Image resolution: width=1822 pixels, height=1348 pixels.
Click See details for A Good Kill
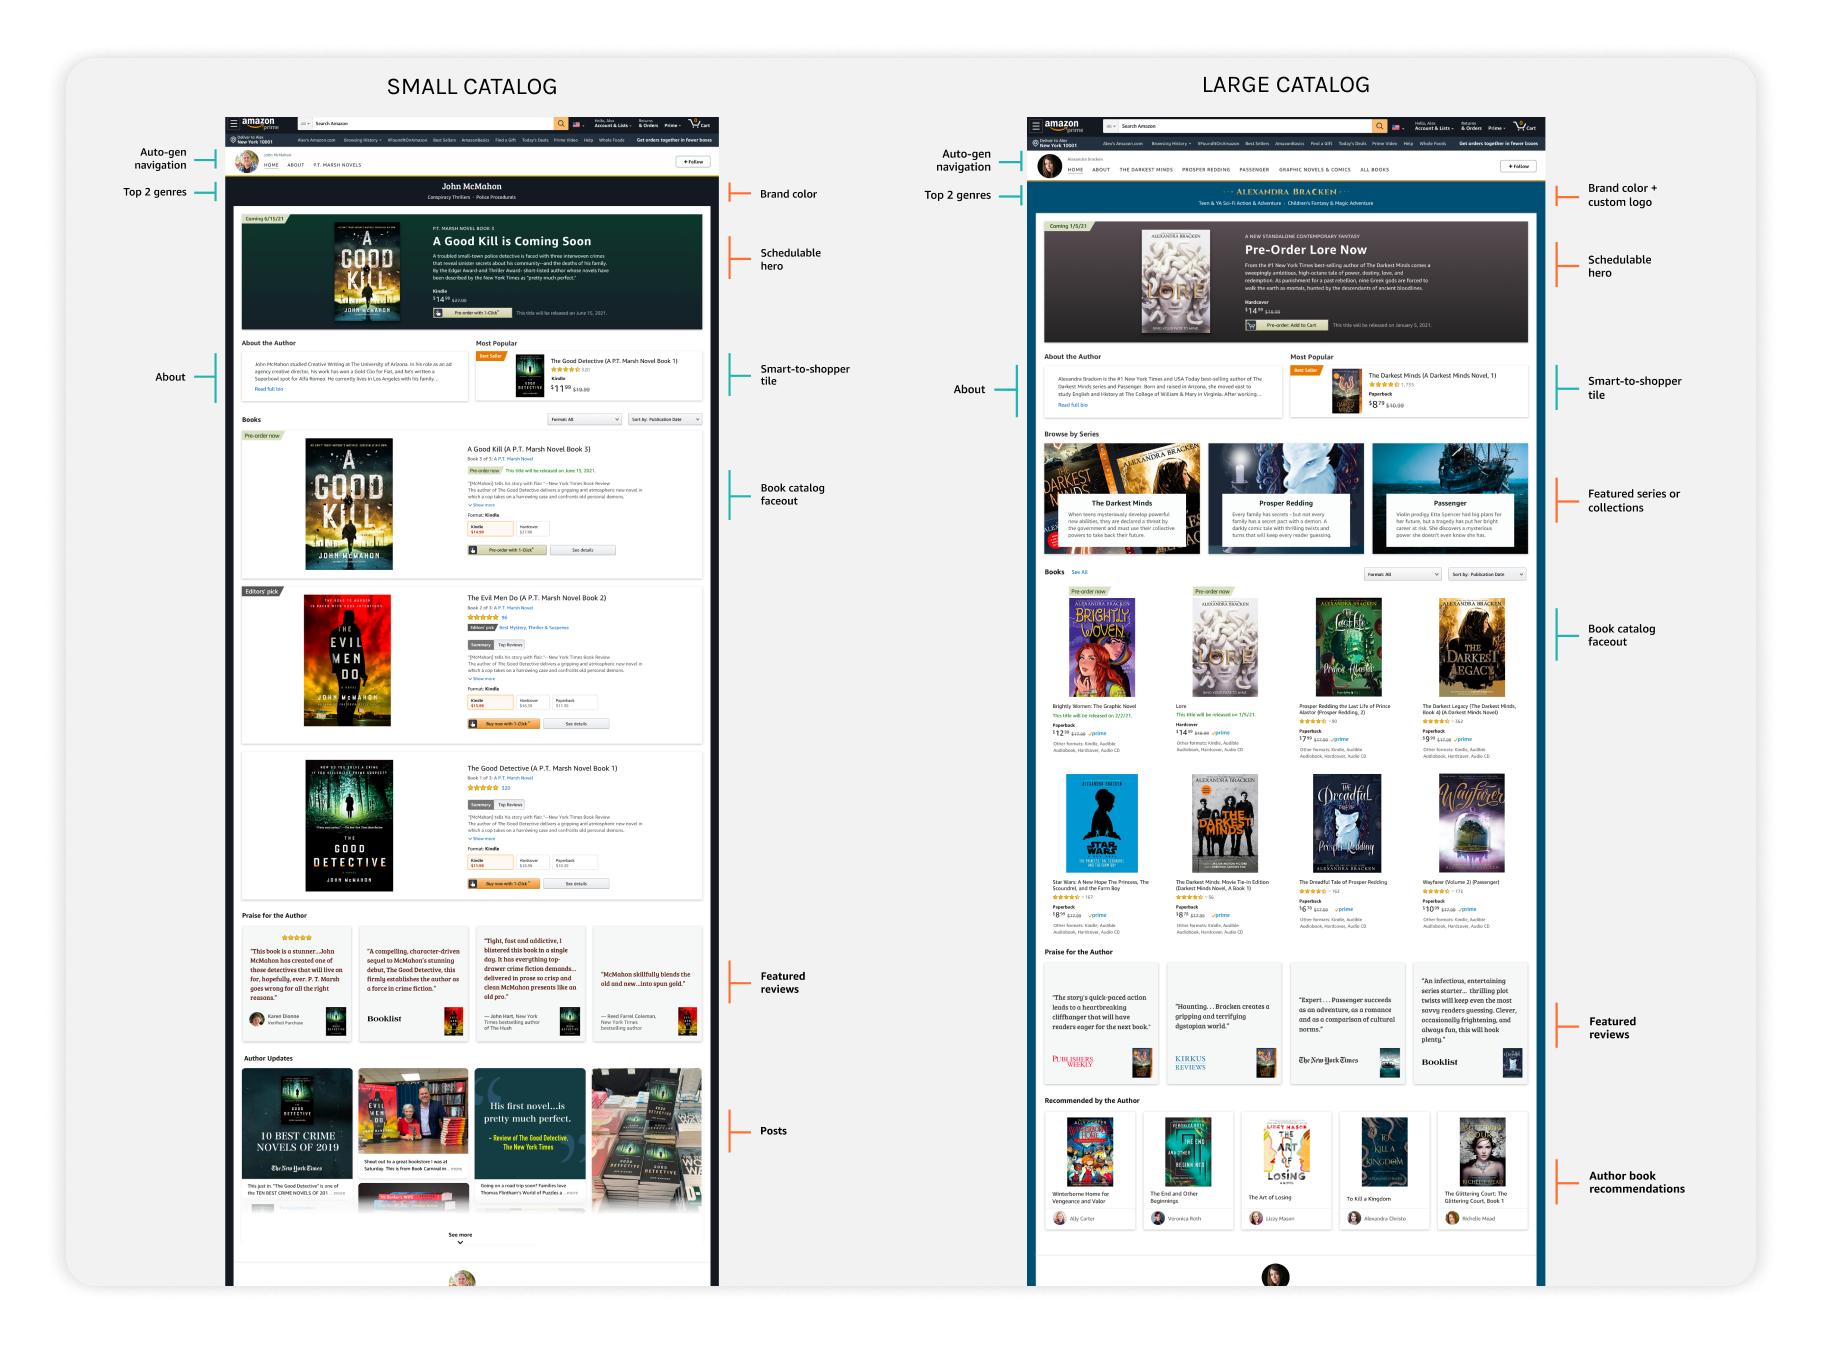click(x=582, y=550)
